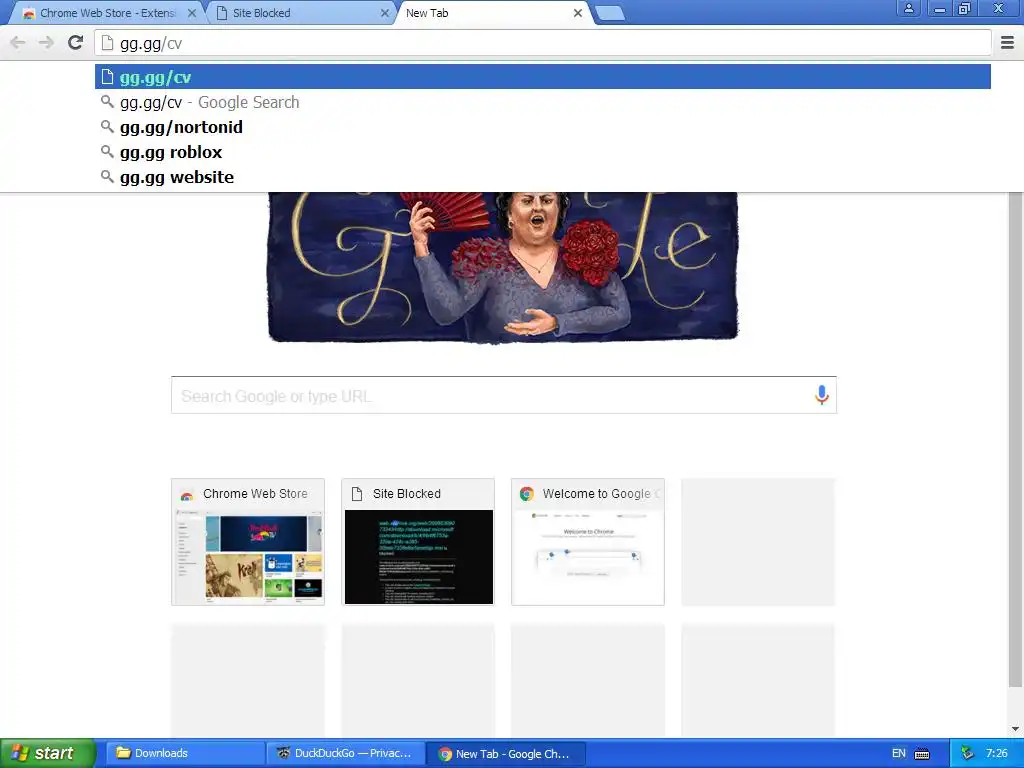Click the page vertical scrollbar
This screenshot has width=1024, height=768.
coord(1015,438)
